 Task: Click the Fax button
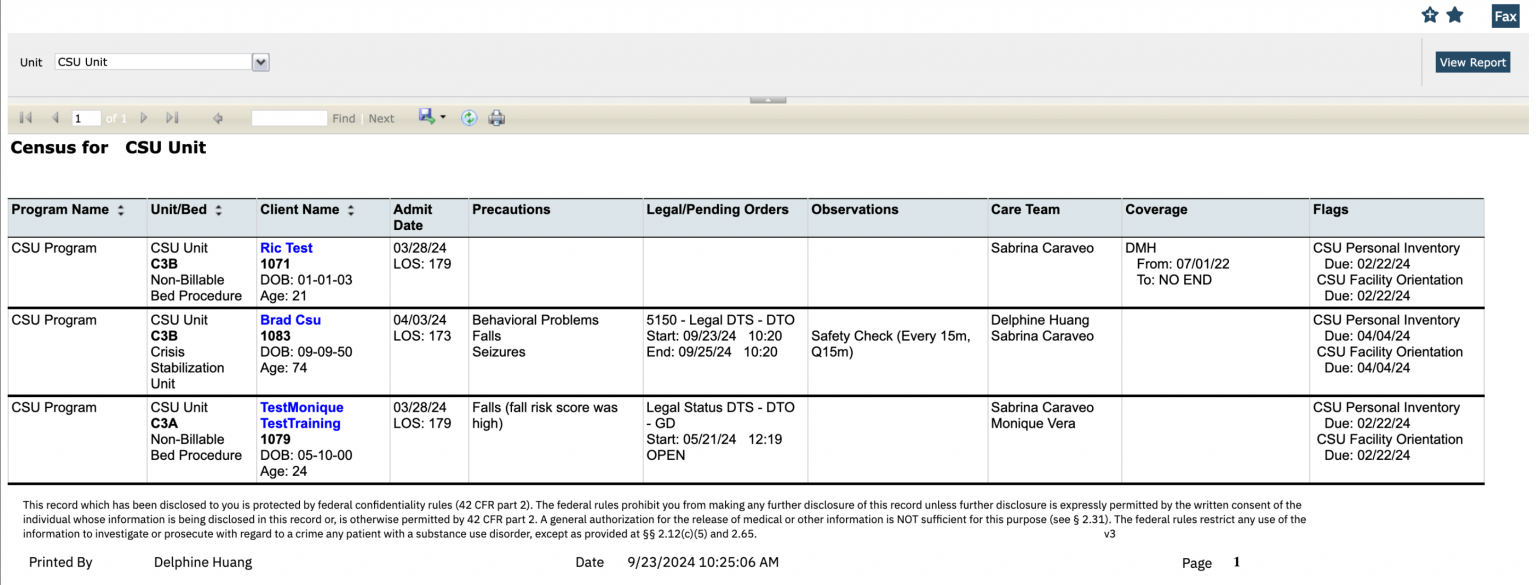click(1505, 16)
